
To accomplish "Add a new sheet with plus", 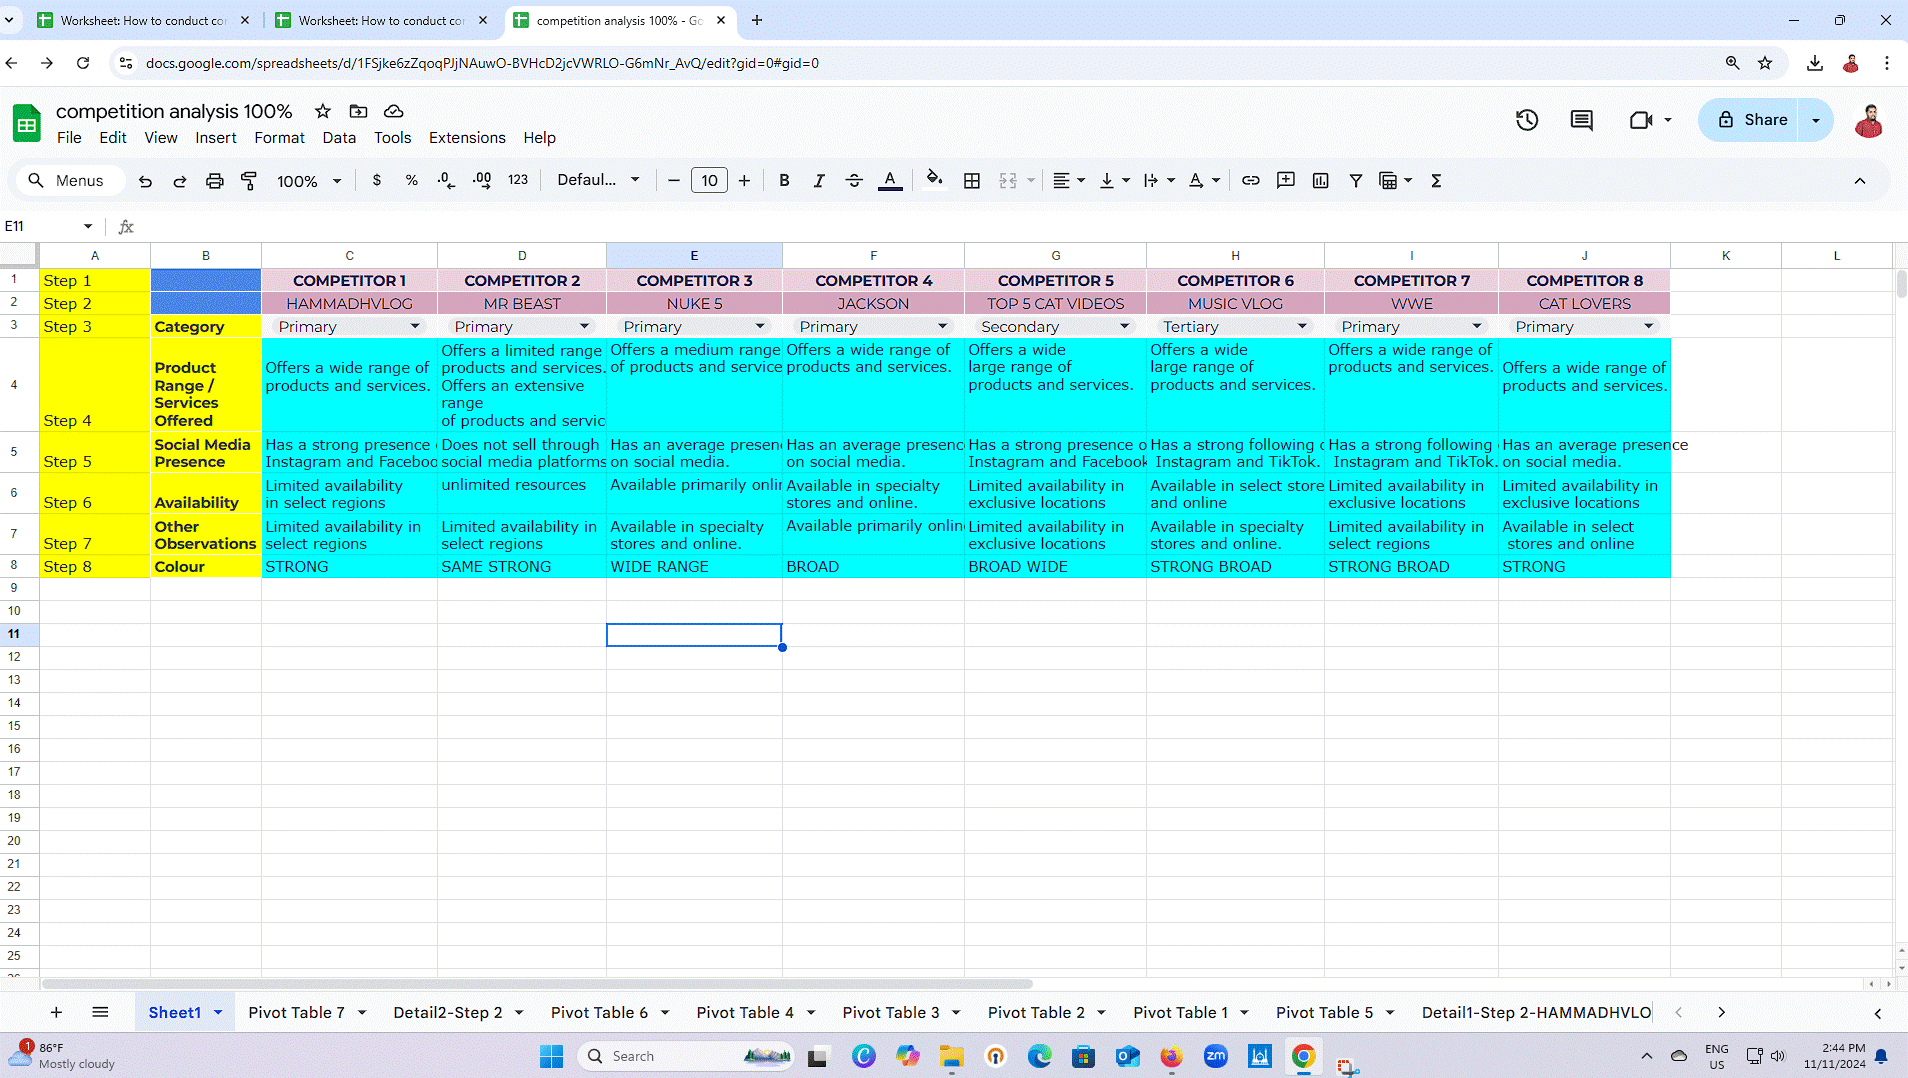I will (x=56, y=1012).
